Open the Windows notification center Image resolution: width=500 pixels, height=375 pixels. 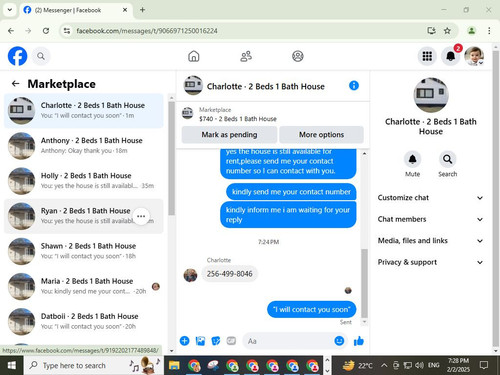(484, 366)
